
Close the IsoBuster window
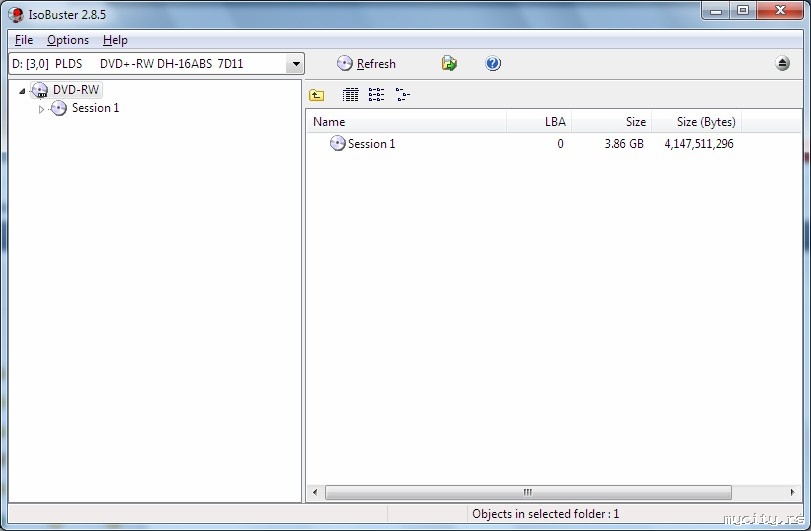(780, 10)
